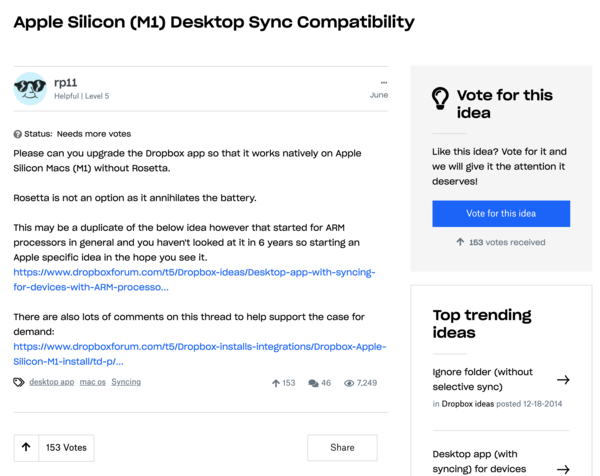Screen dimensions: 600x476
Task: Click the 153 Votes count label
Action: pyautogui.click(x=67, y=448)
